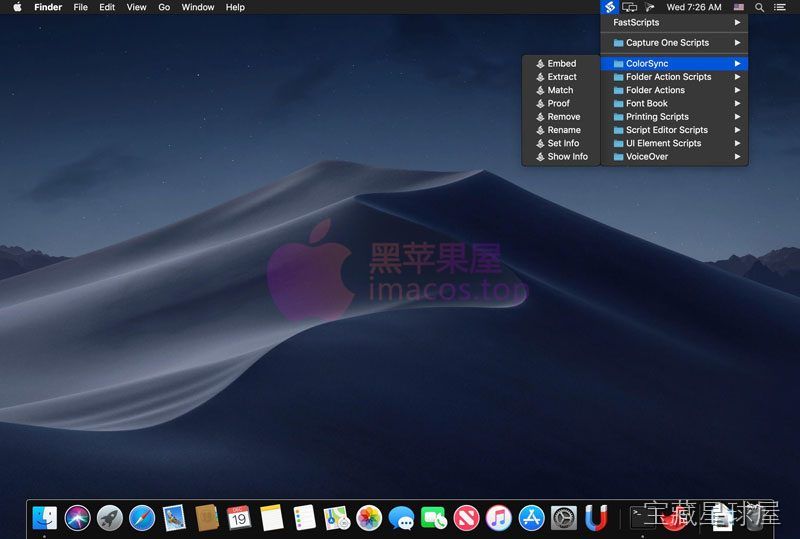The width and height of the screenshot is (800, 539).
Task: Expand the Printing Scripts folder
Action: click(x=674, y=116)
